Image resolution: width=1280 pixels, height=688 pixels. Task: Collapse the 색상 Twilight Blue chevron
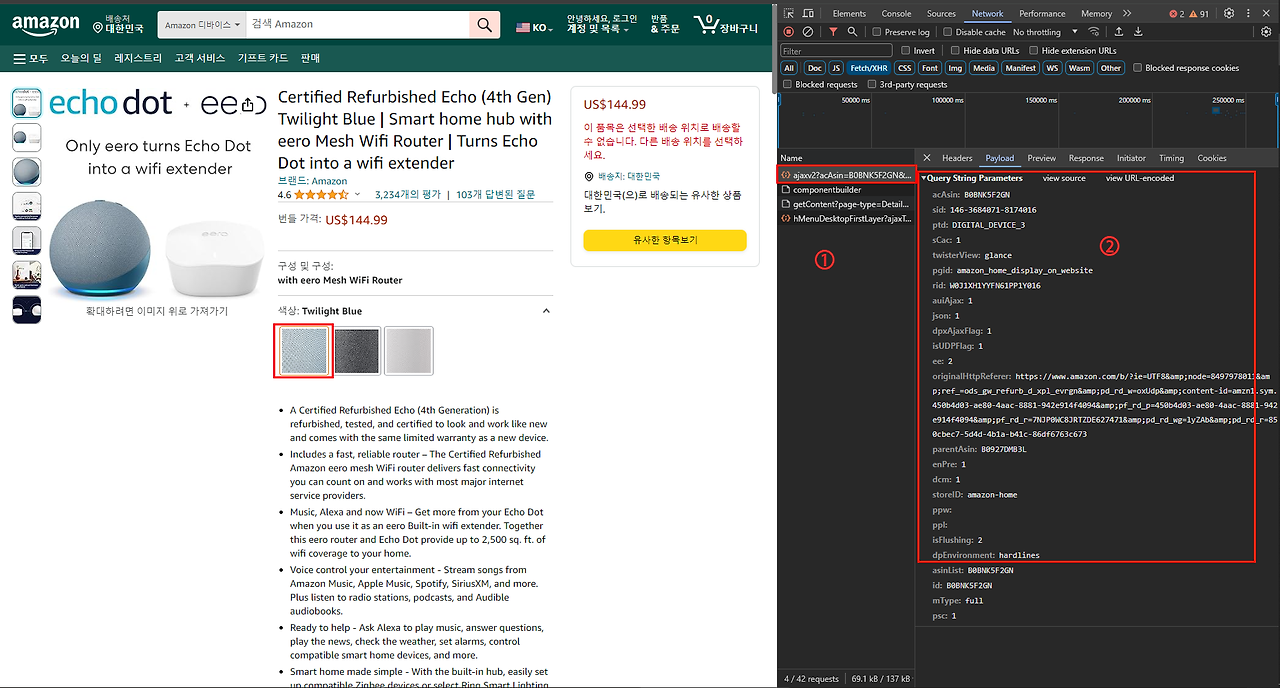546,311
